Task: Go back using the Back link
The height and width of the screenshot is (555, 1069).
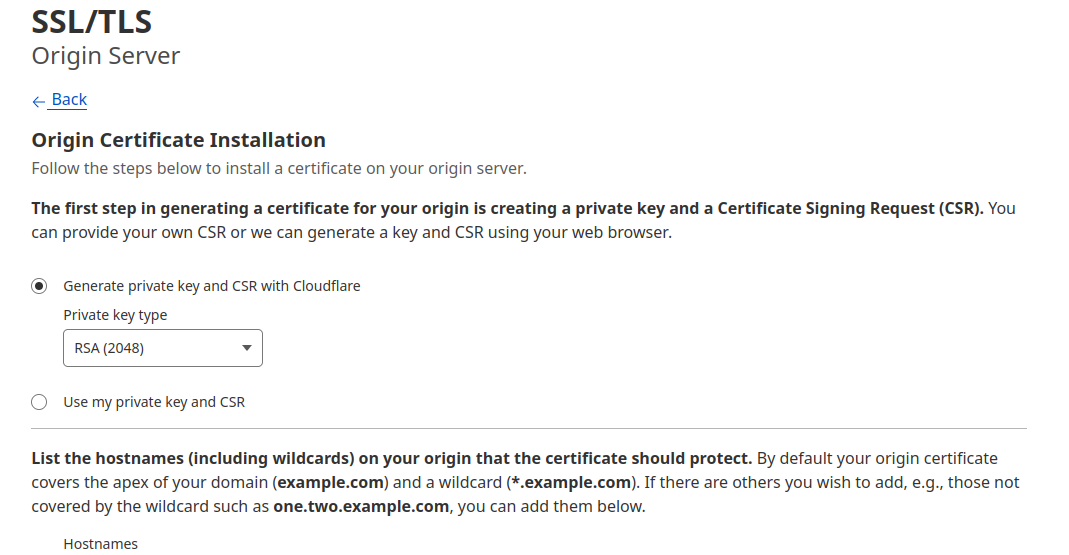Action: tap(69, 100)
